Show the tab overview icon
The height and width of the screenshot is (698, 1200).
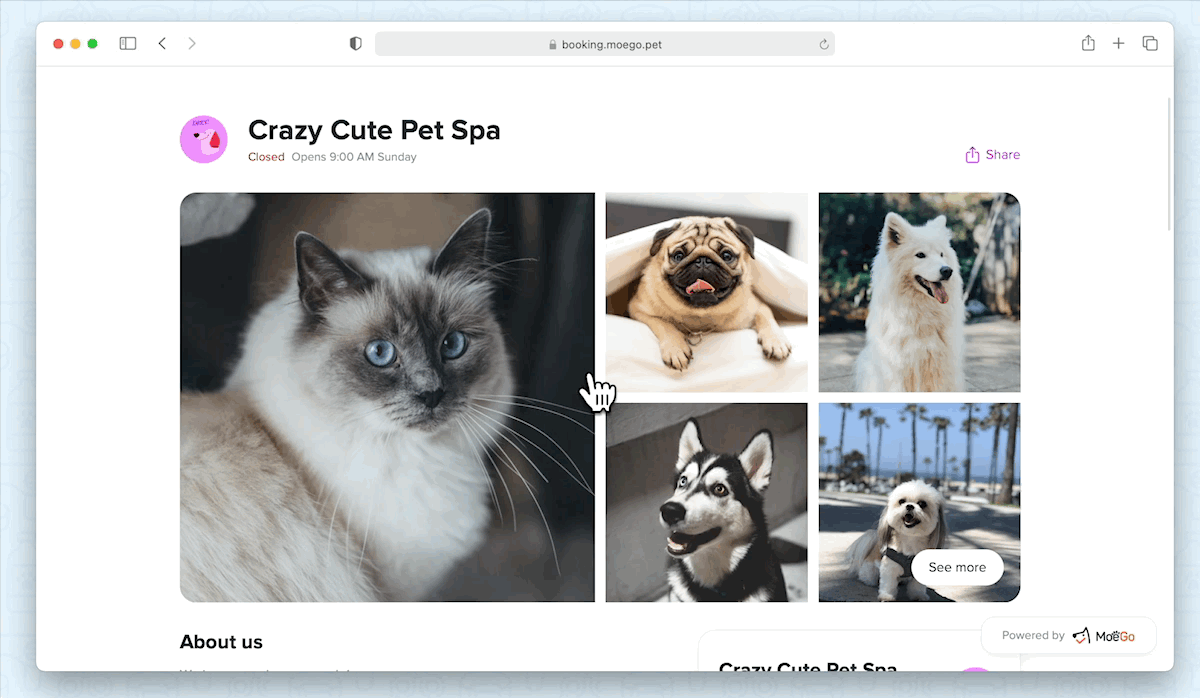(x=1150, y=44)
